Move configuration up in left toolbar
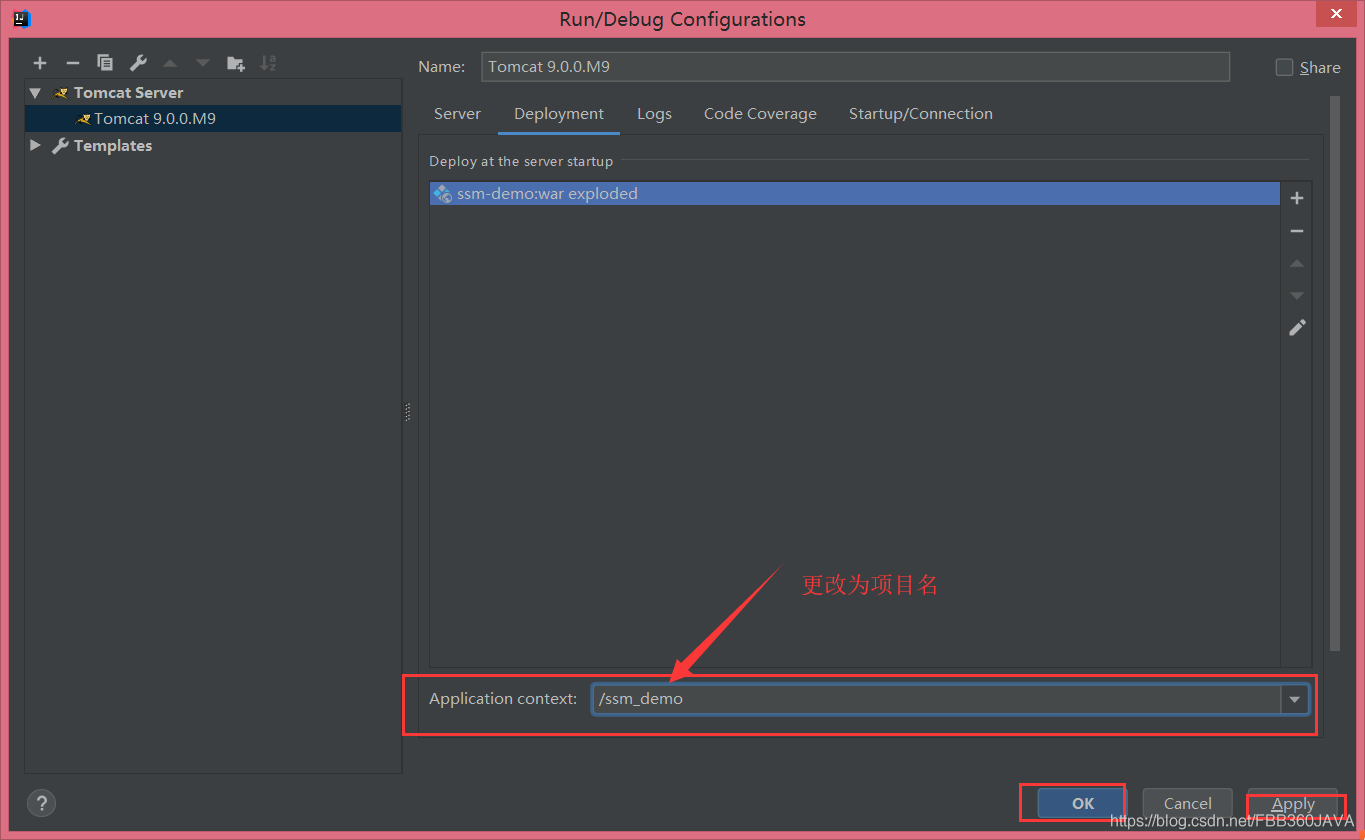This screenshot has width=1365, height=840. point(170,63)
